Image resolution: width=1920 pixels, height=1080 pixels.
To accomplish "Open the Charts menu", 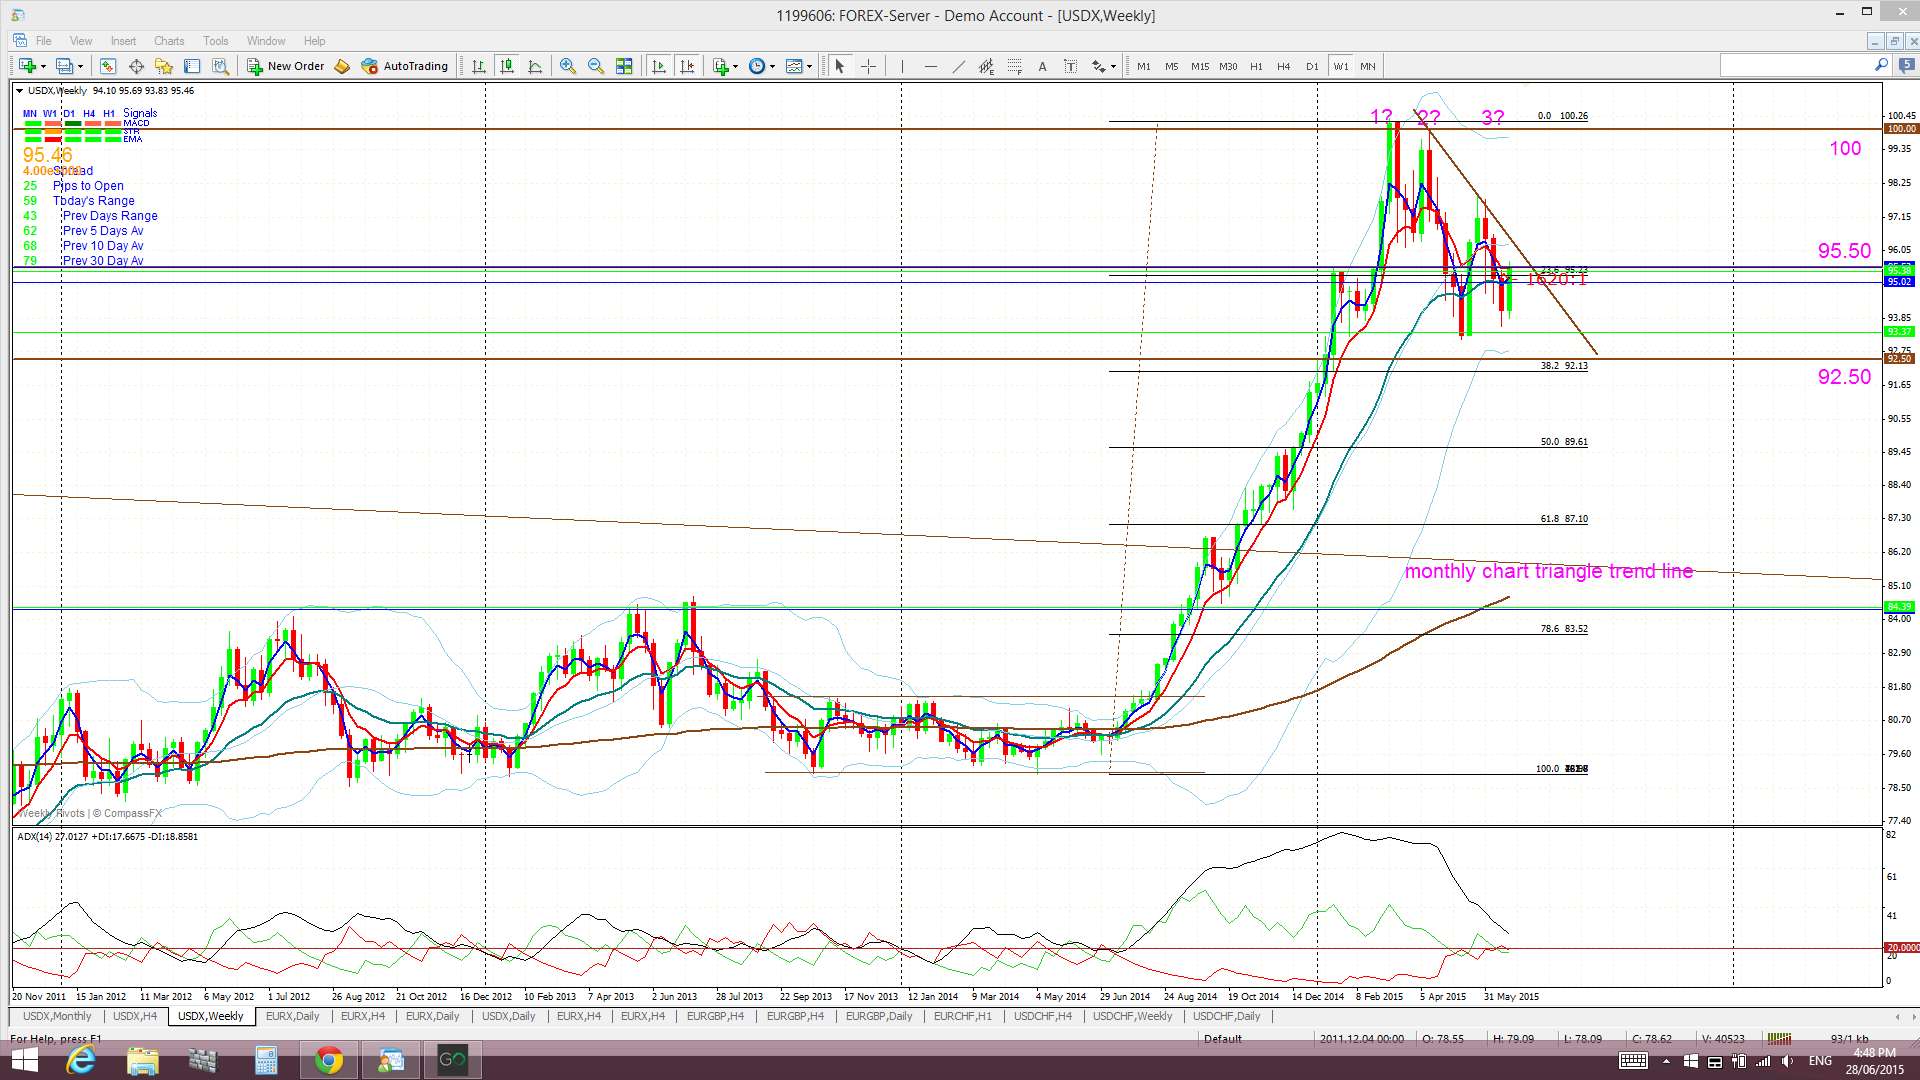I will coord(168,41).
